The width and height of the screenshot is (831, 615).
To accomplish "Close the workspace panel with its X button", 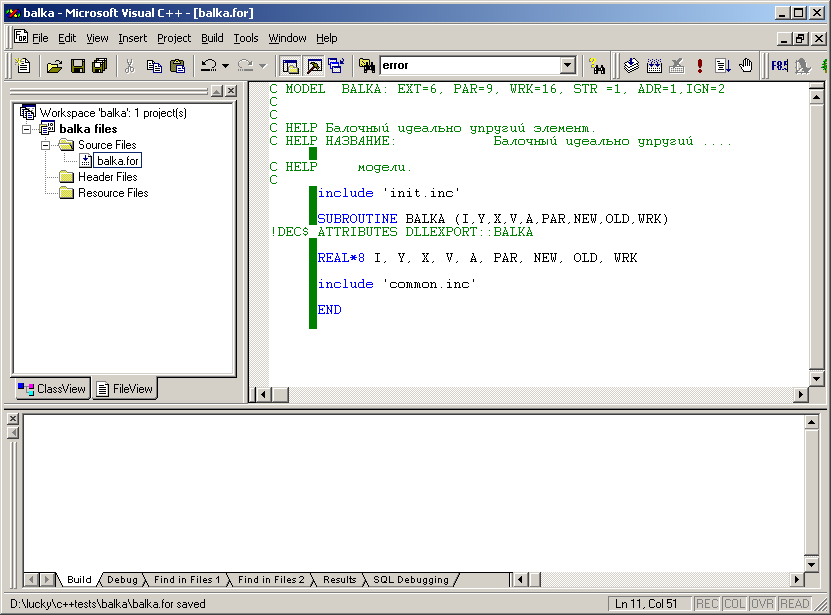I will point(231,91).
